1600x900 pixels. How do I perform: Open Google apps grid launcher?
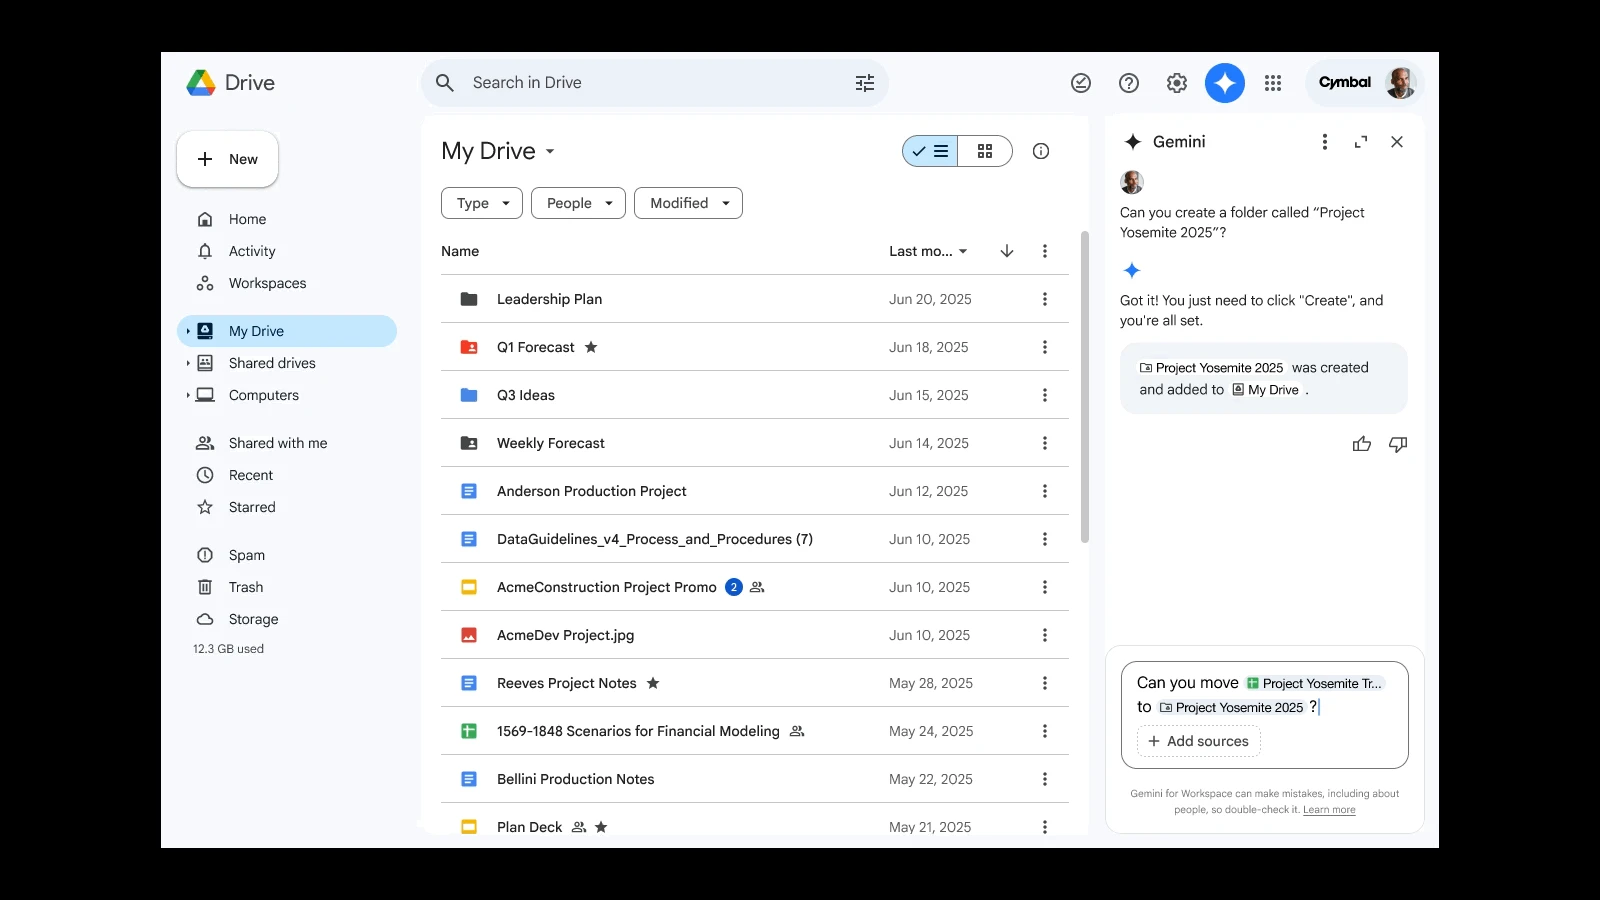(x=1273, y=83)
